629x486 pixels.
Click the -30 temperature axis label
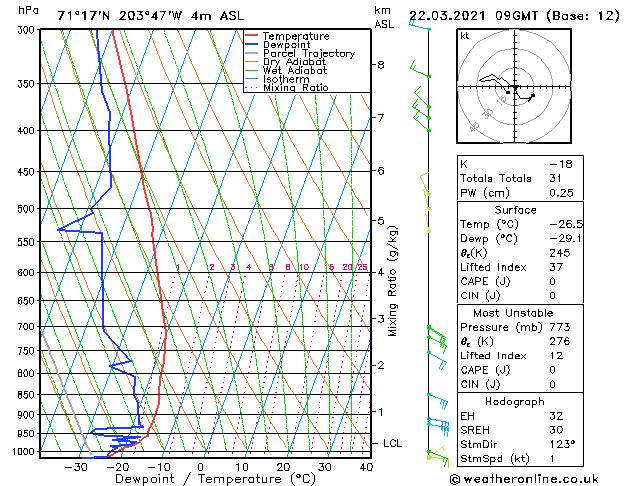(x=76, y=467)
